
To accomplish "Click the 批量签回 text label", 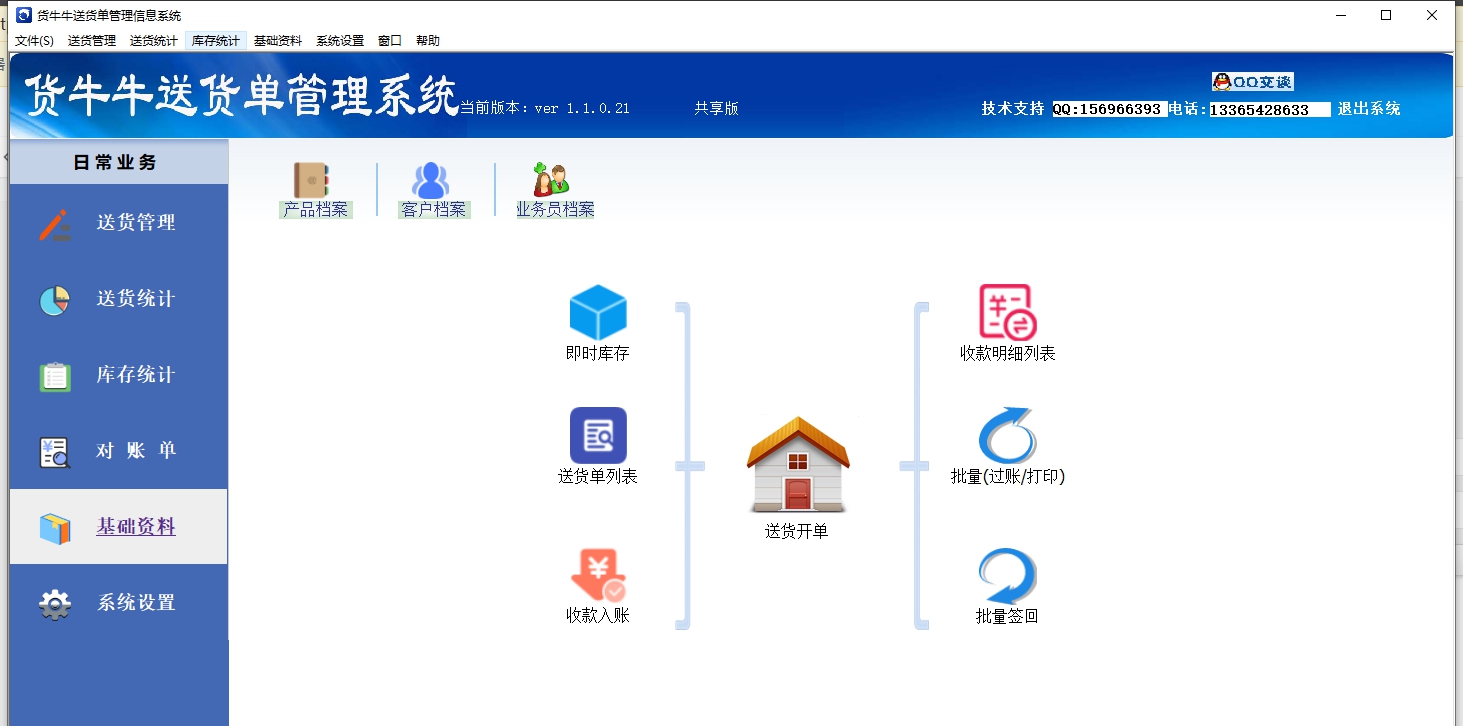I will point(1007,617).
